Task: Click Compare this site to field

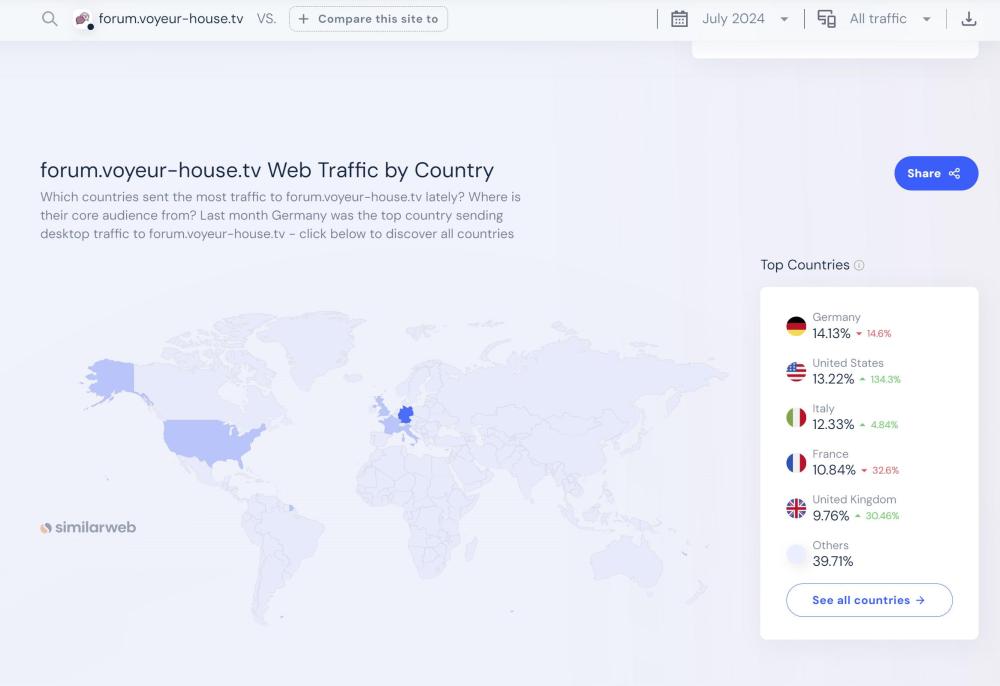Action: click(368, 19)
